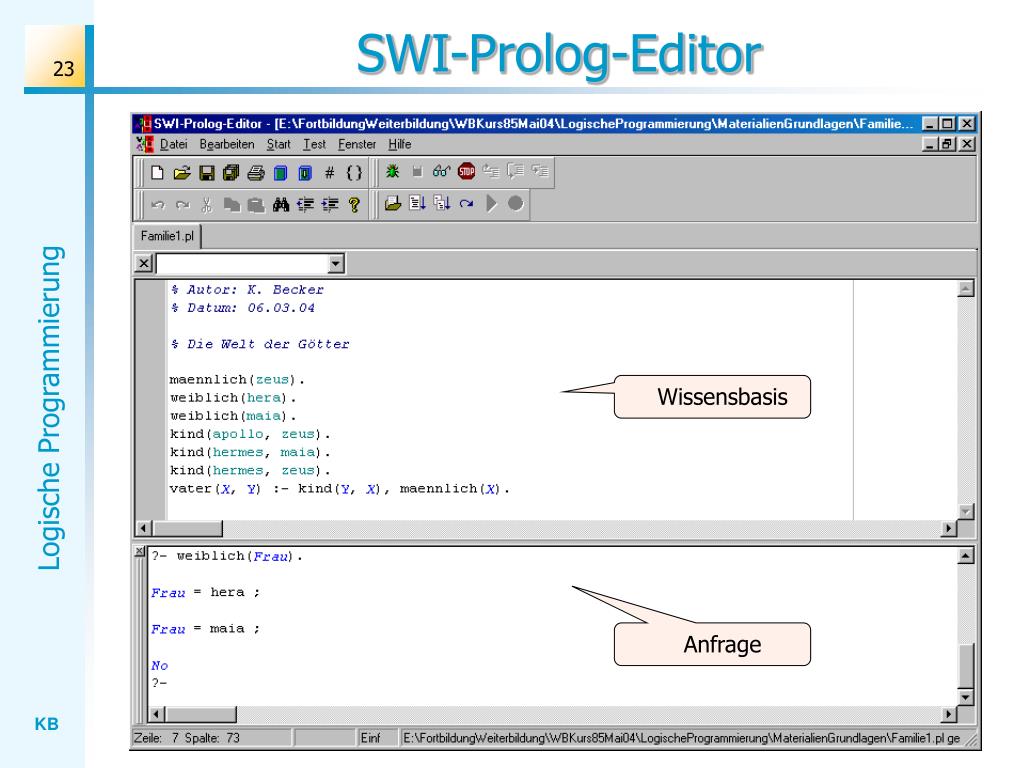Click the red STOP sign icon
Screen dimensions: 1024x768
pos(466,172)
